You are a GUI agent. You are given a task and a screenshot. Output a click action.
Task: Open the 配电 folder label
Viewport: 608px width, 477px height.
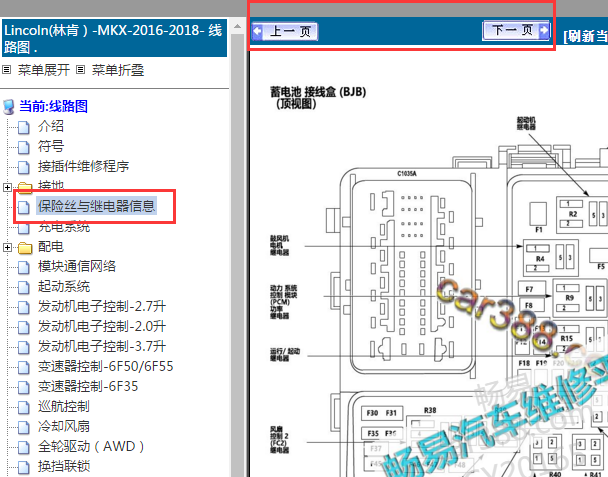coord(51,247)
